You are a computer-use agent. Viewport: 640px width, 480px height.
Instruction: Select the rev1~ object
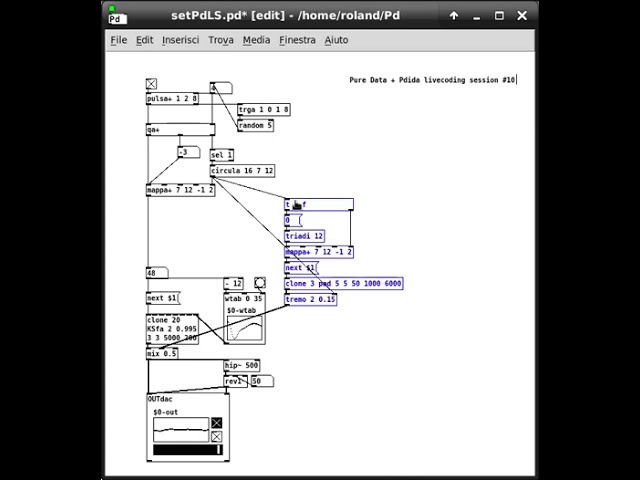236,382
